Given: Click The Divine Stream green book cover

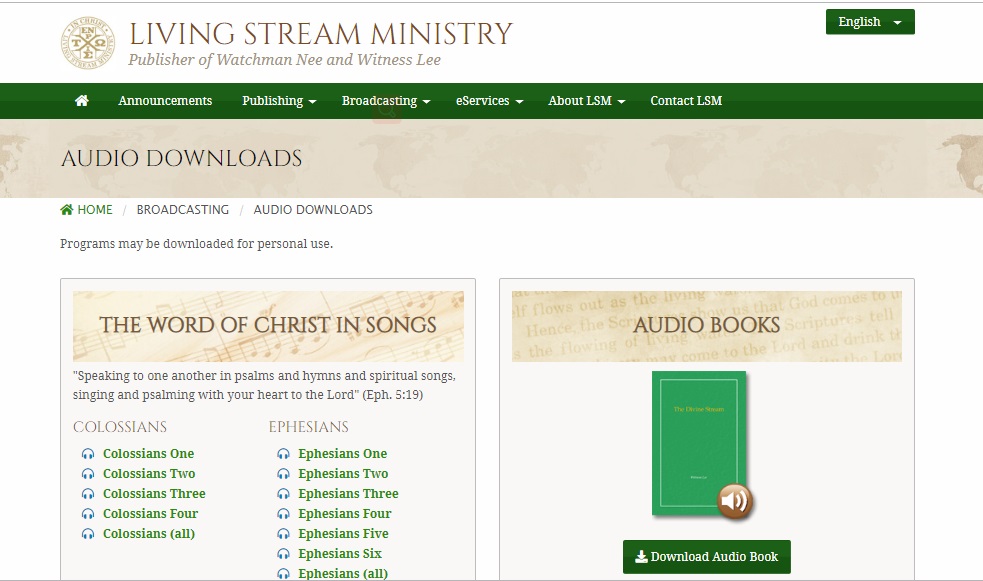Looking at the screenshot, I should pyautogui.click(x=698, y=443).
